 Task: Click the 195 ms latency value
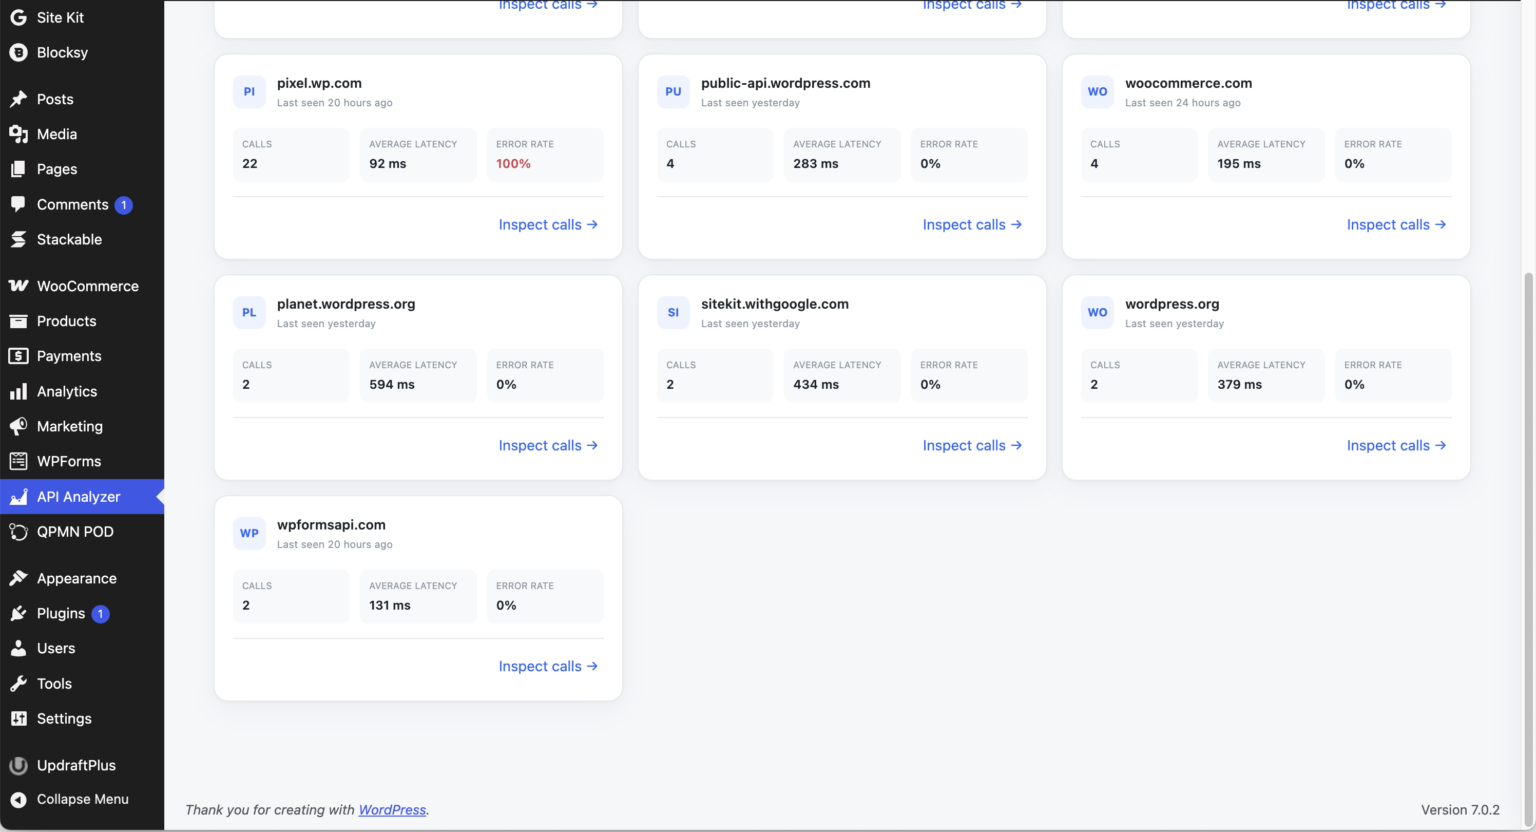(x=1239, y=164)
